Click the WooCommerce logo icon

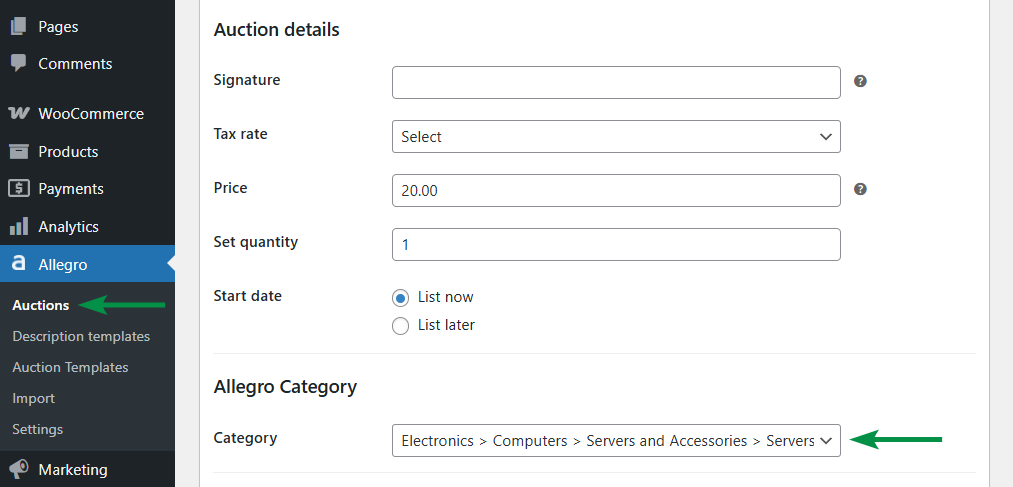[19, 114]
